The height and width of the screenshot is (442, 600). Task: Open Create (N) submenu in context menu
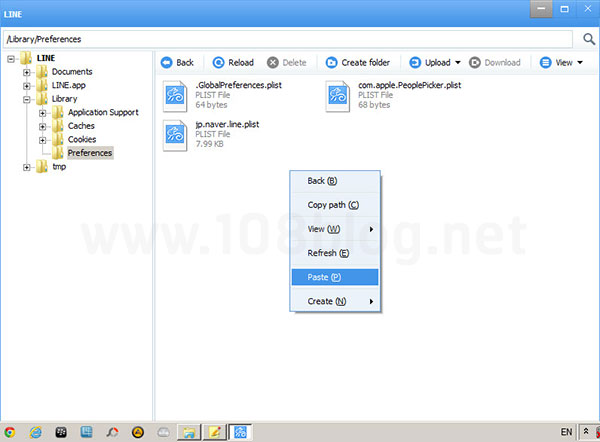click(335, 301)
